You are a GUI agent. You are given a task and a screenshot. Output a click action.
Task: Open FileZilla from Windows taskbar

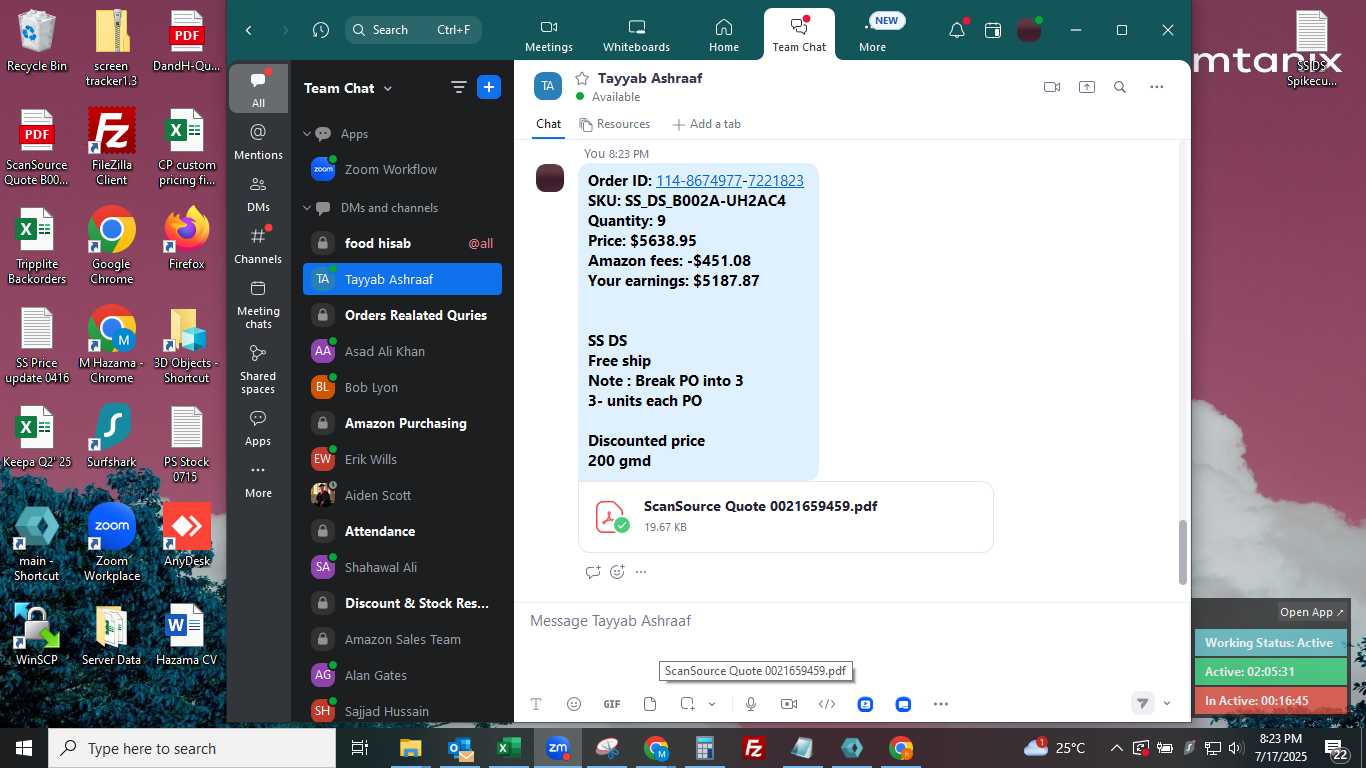pyautogui.click(x=754, y=748)
